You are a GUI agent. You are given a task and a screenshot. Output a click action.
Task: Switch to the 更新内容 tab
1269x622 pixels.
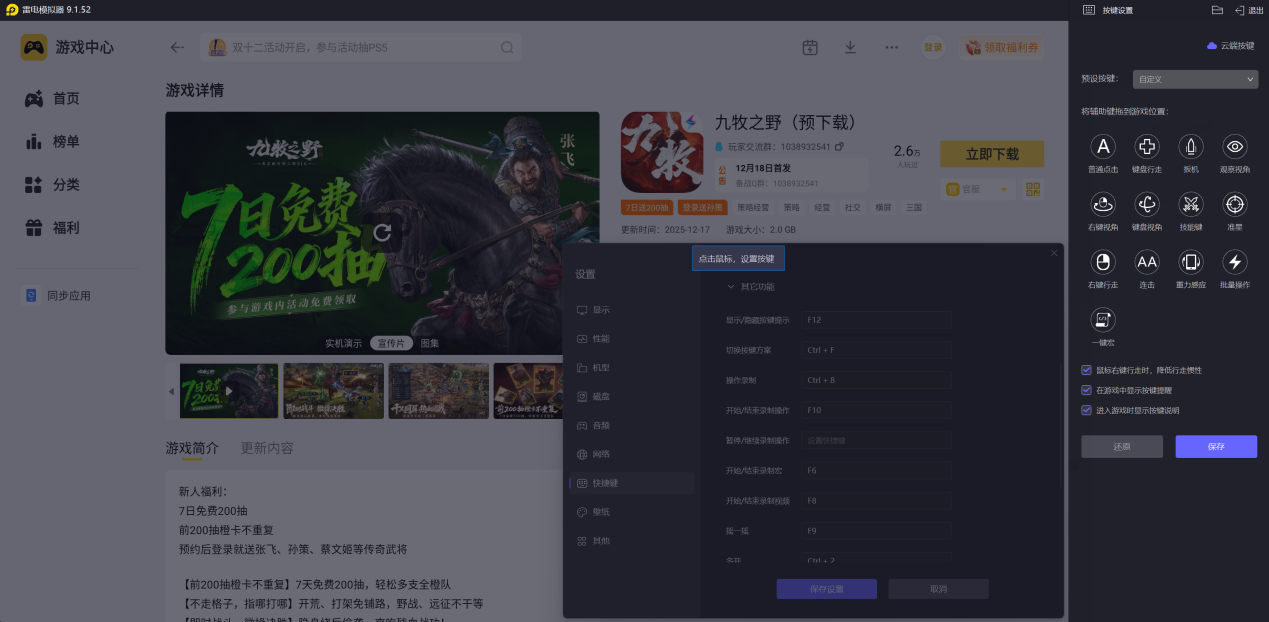tap(267, 448)
